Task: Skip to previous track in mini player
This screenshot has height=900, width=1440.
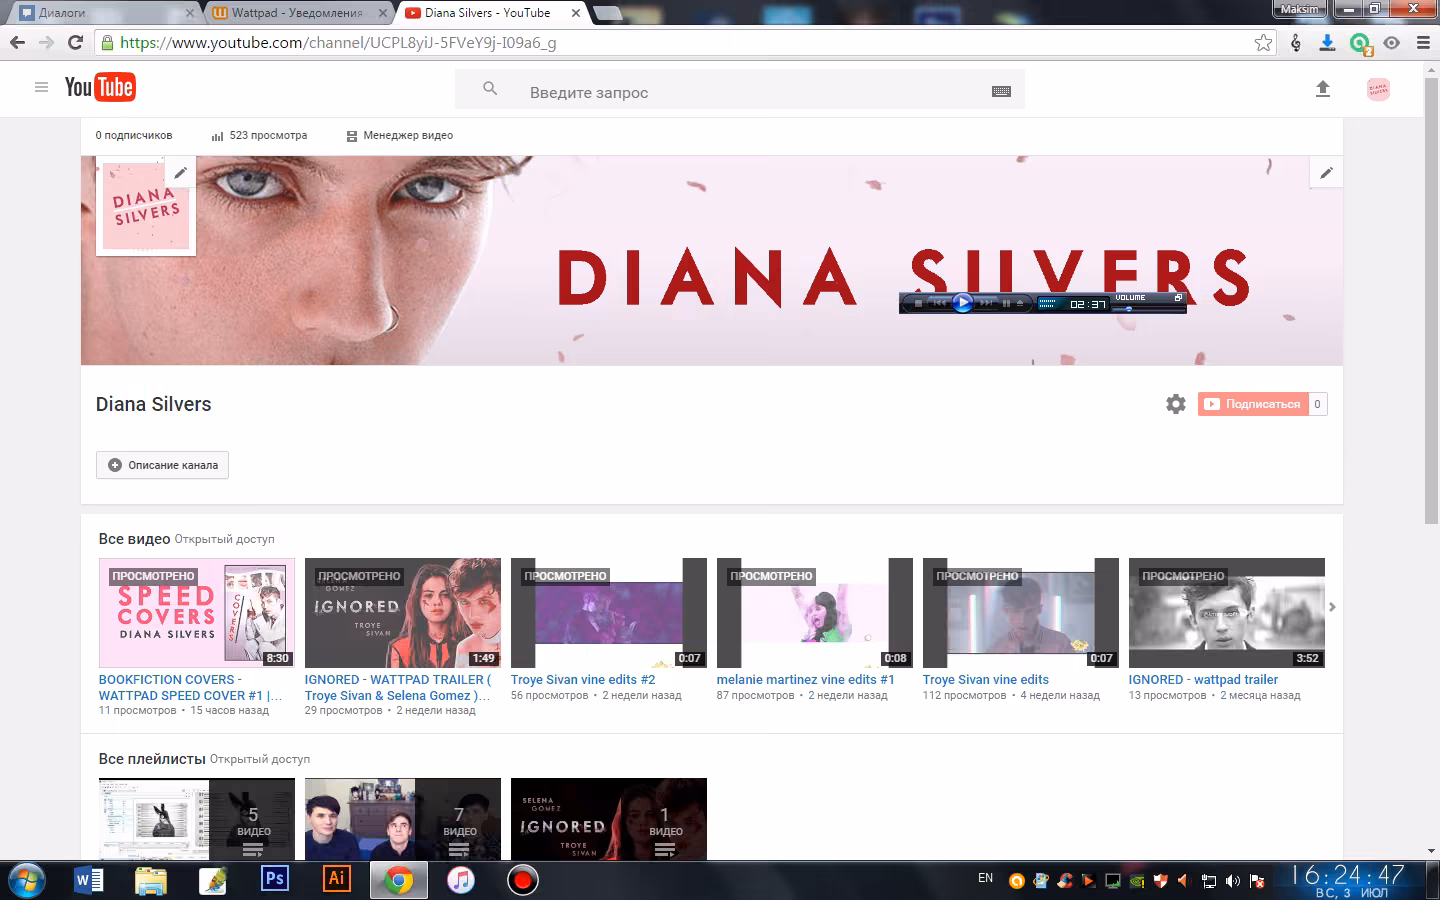Action: (939, 303)
